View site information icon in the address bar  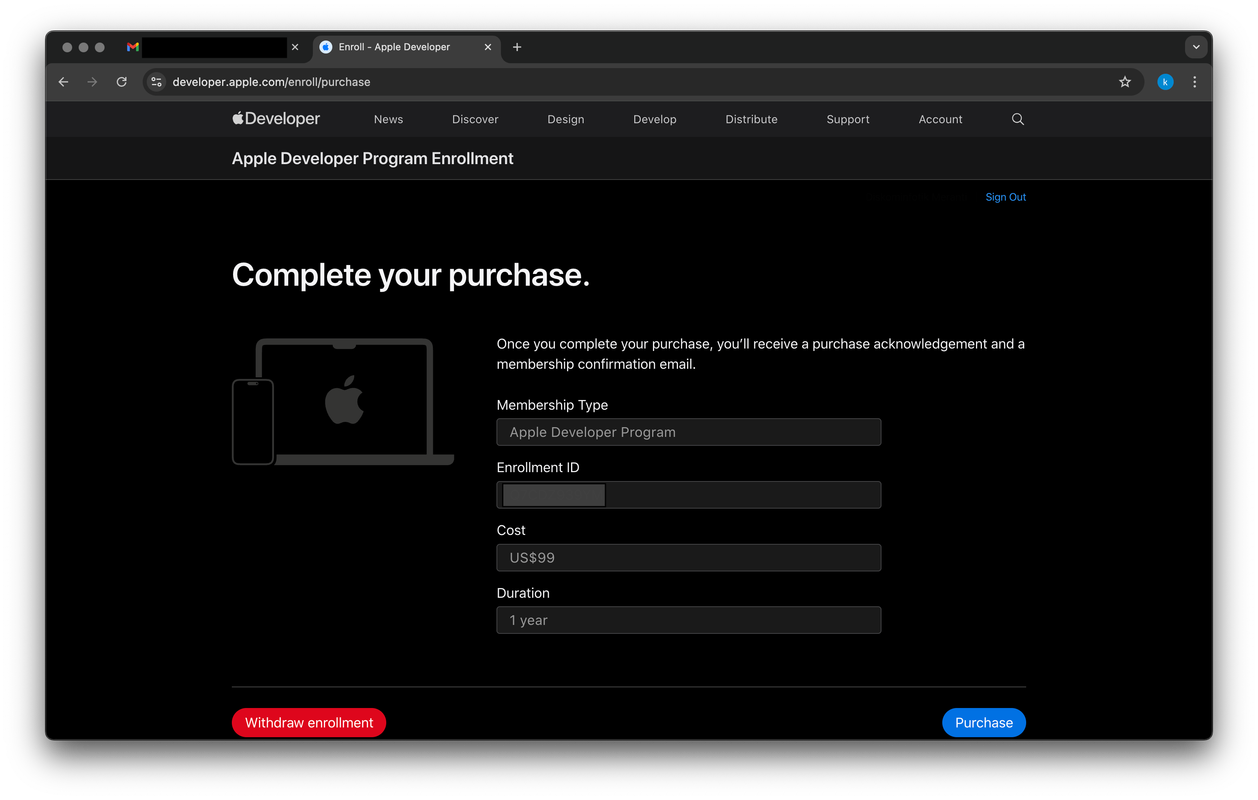(x=156, y=82)
